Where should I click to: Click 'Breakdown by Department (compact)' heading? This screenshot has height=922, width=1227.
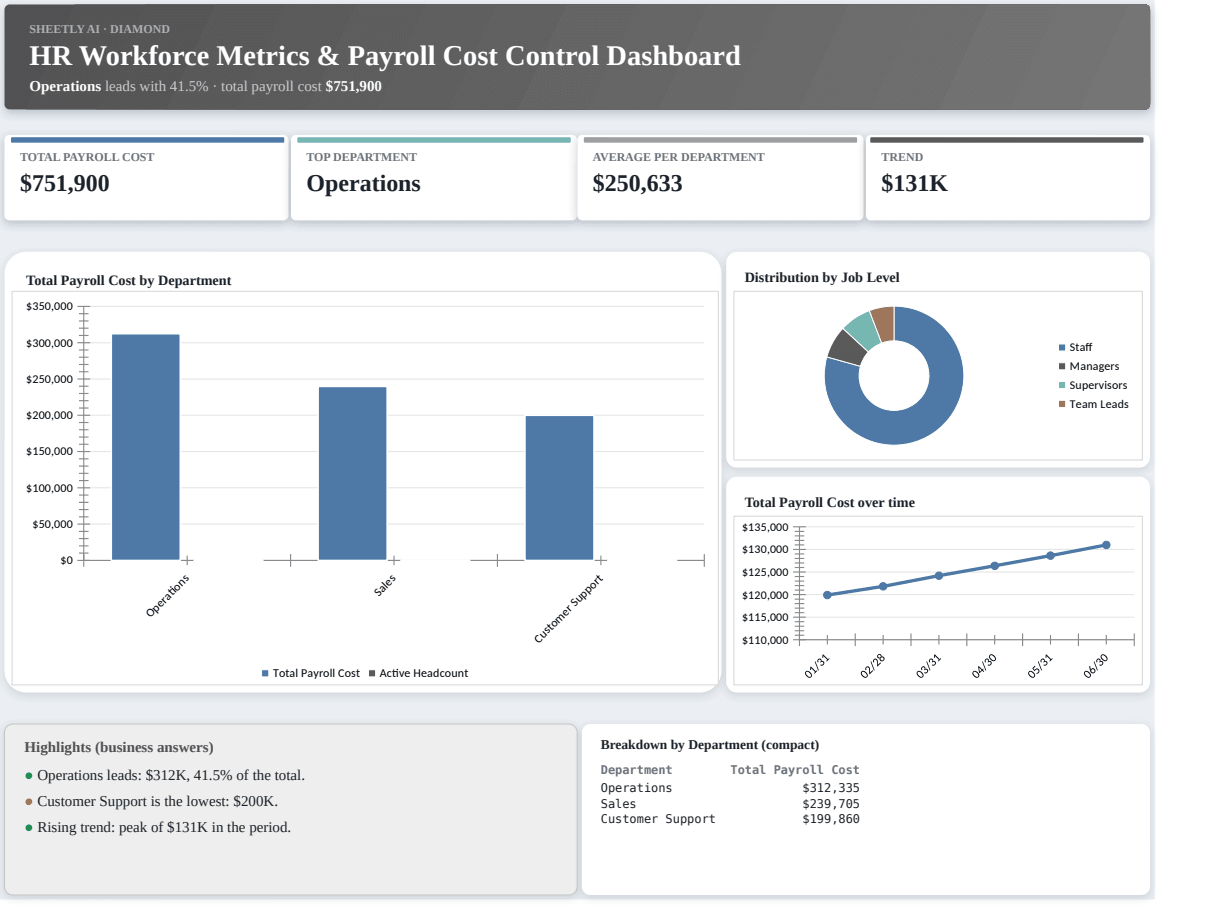pos(710,745)
